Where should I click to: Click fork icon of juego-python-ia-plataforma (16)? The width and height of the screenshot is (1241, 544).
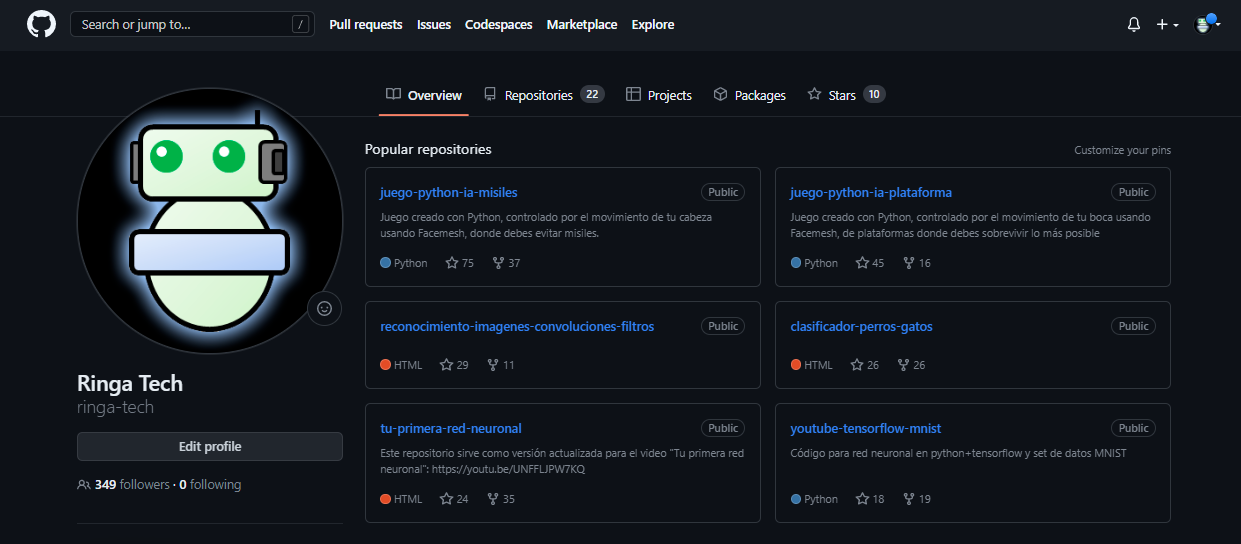pyautogui.click(x=908, y=263)
